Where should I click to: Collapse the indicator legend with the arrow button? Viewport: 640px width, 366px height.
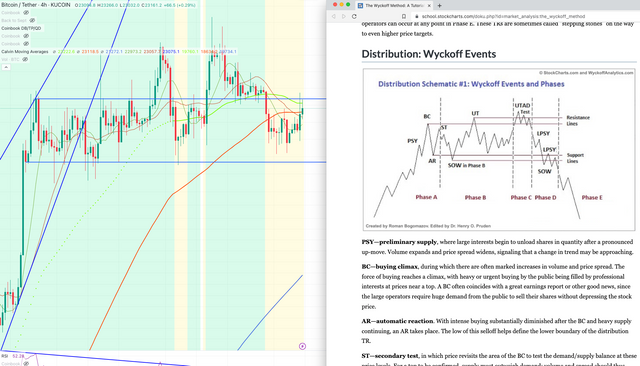pyautogui.click(x=6, y=67)
